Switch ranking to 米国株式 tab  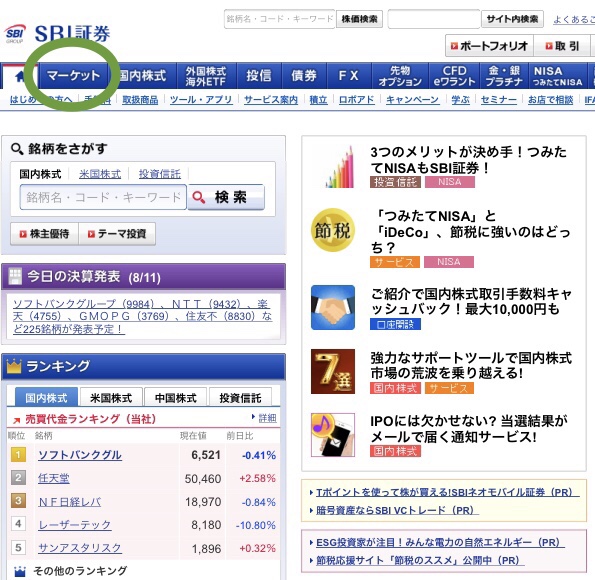click(x=111, y=397)
